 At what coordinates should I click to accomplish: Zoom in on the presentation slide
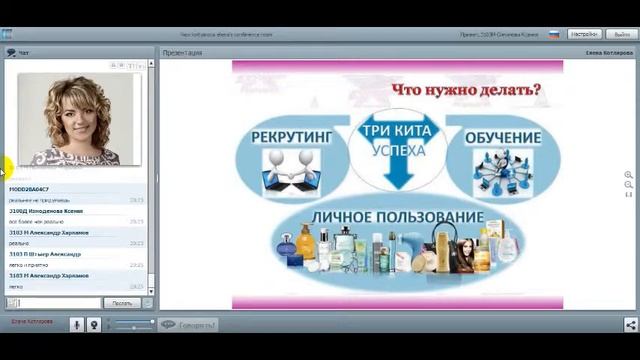628,175
